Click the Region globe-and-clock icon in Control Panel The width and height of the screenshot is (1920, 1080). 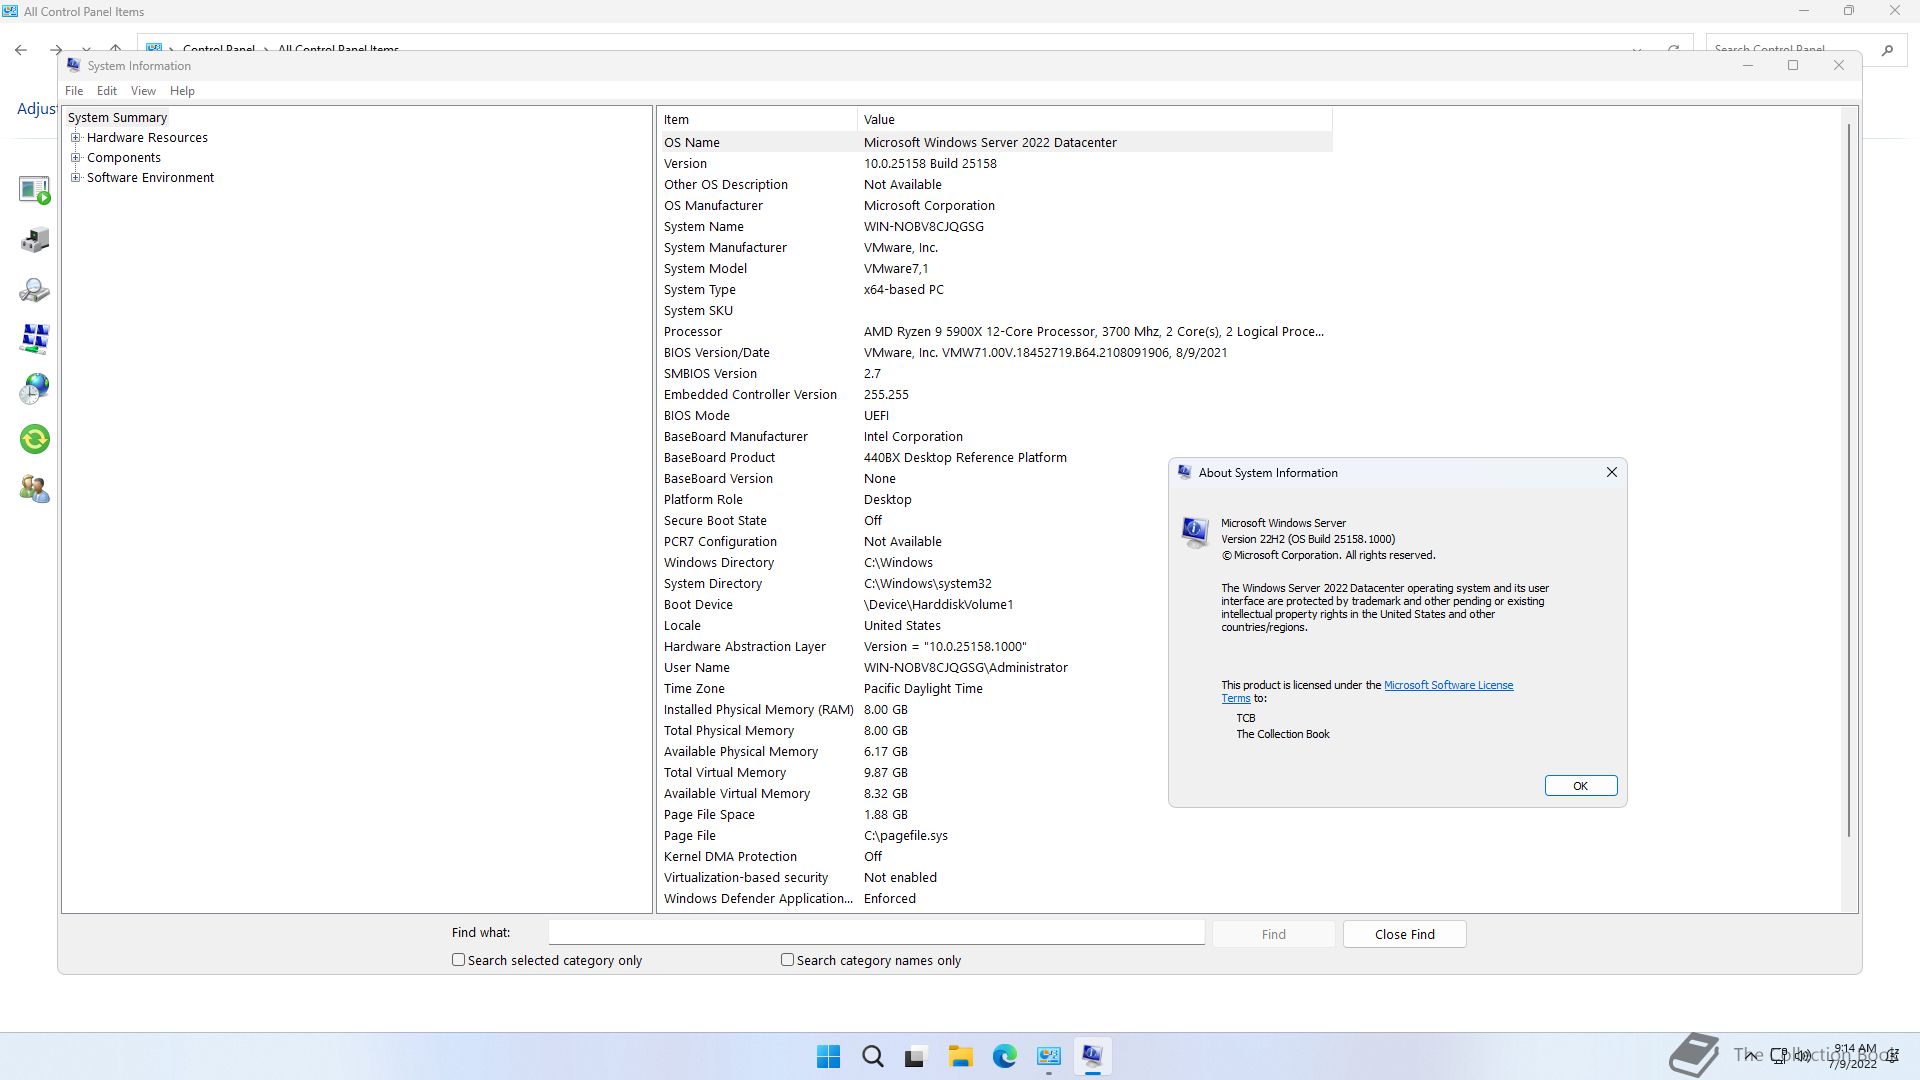pos(34,389)
